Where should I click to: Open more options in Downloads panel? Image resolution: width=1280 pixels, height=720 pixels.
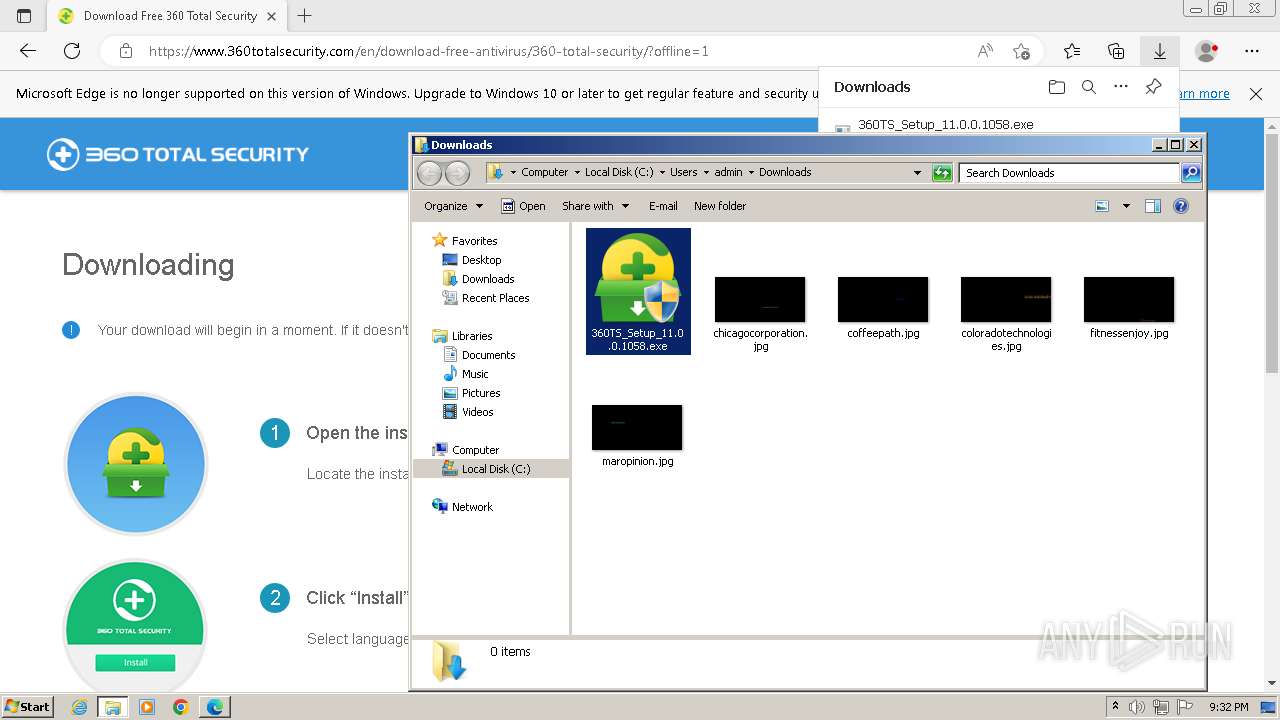tap(1121, 87)
